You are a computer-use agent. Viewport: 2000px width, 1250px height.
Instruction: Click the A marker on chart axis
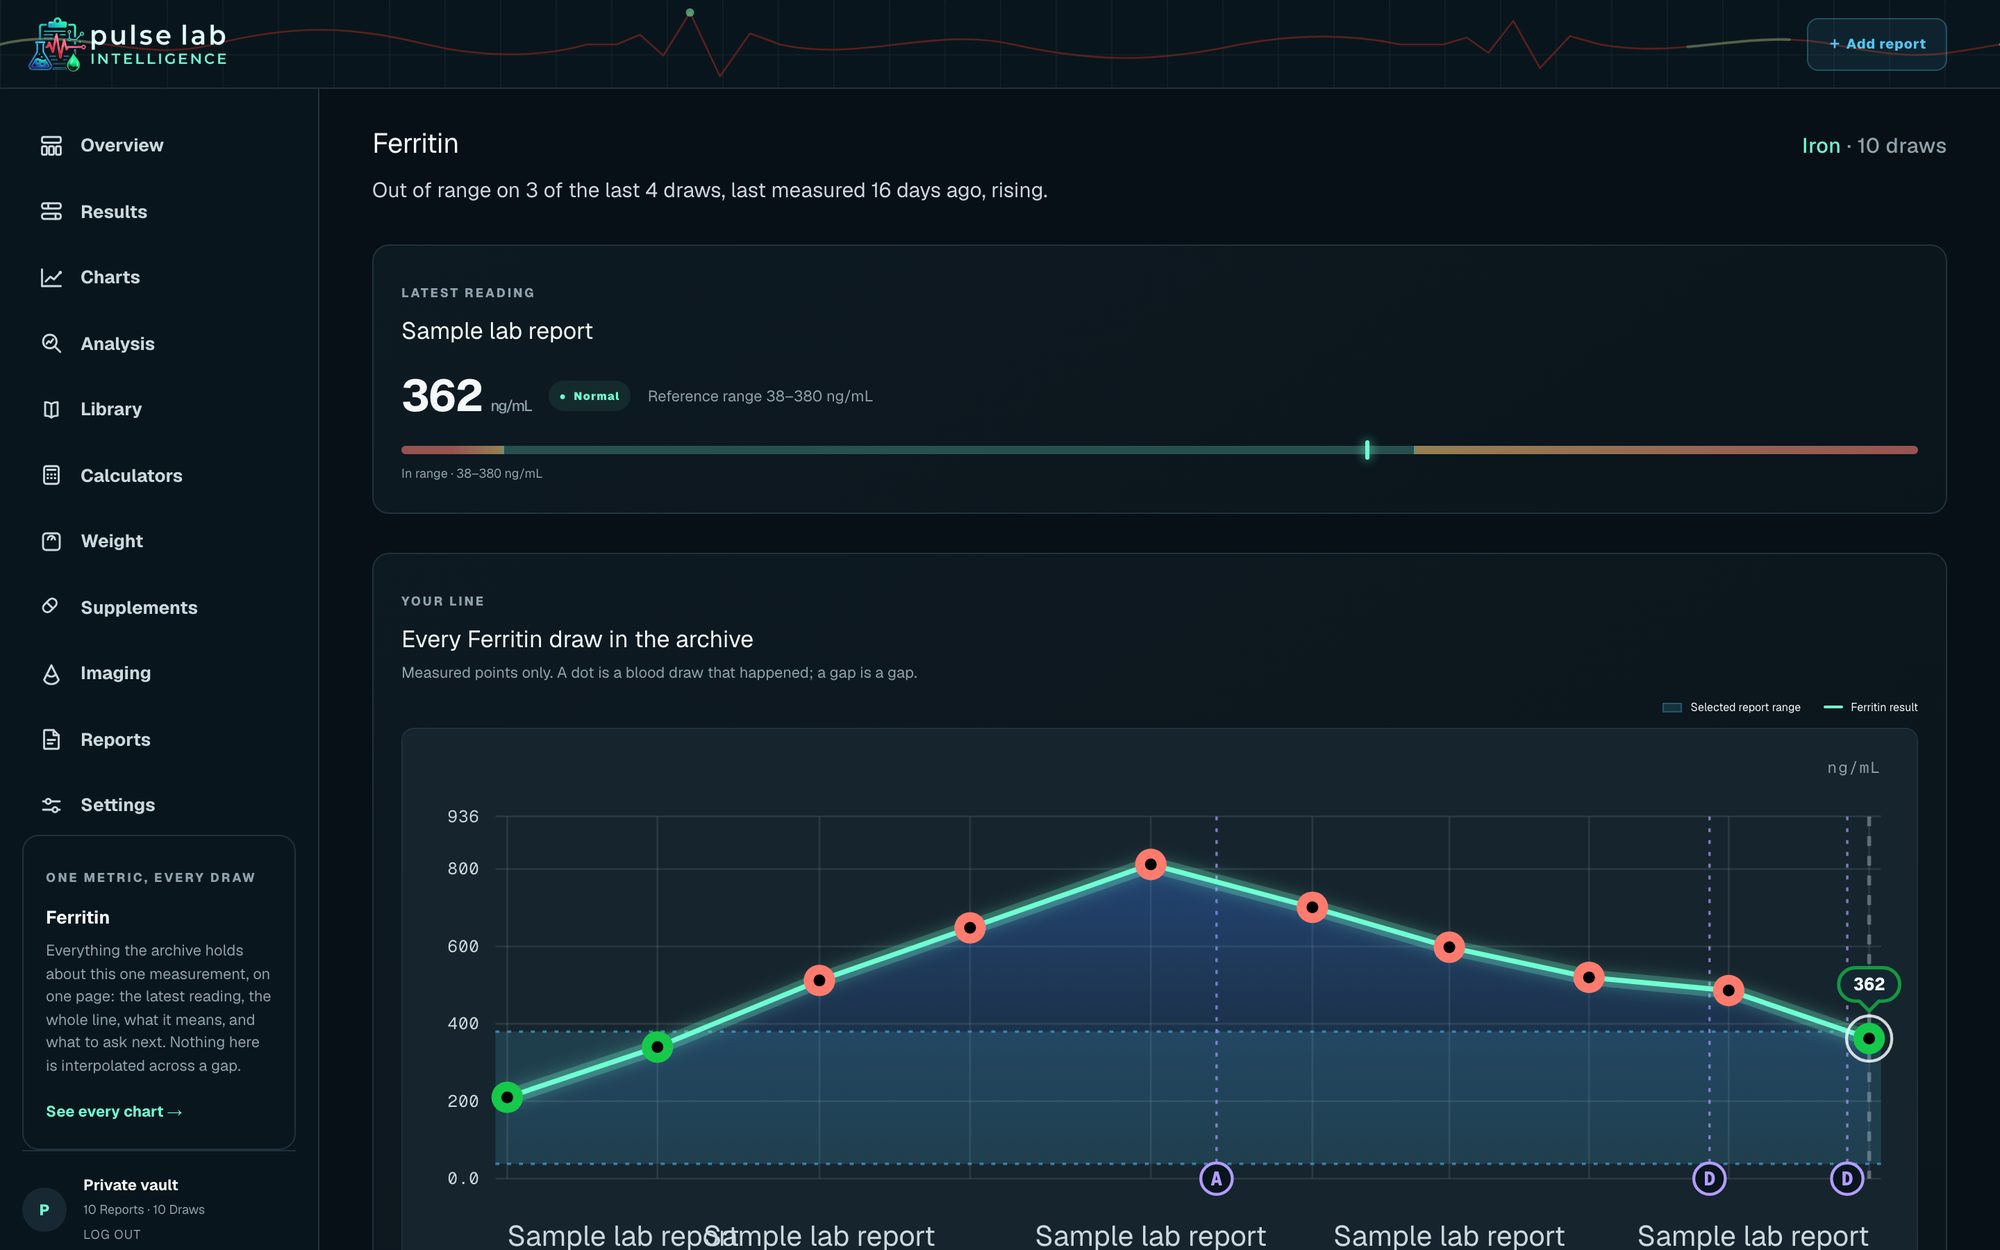pos(1216,1179)
